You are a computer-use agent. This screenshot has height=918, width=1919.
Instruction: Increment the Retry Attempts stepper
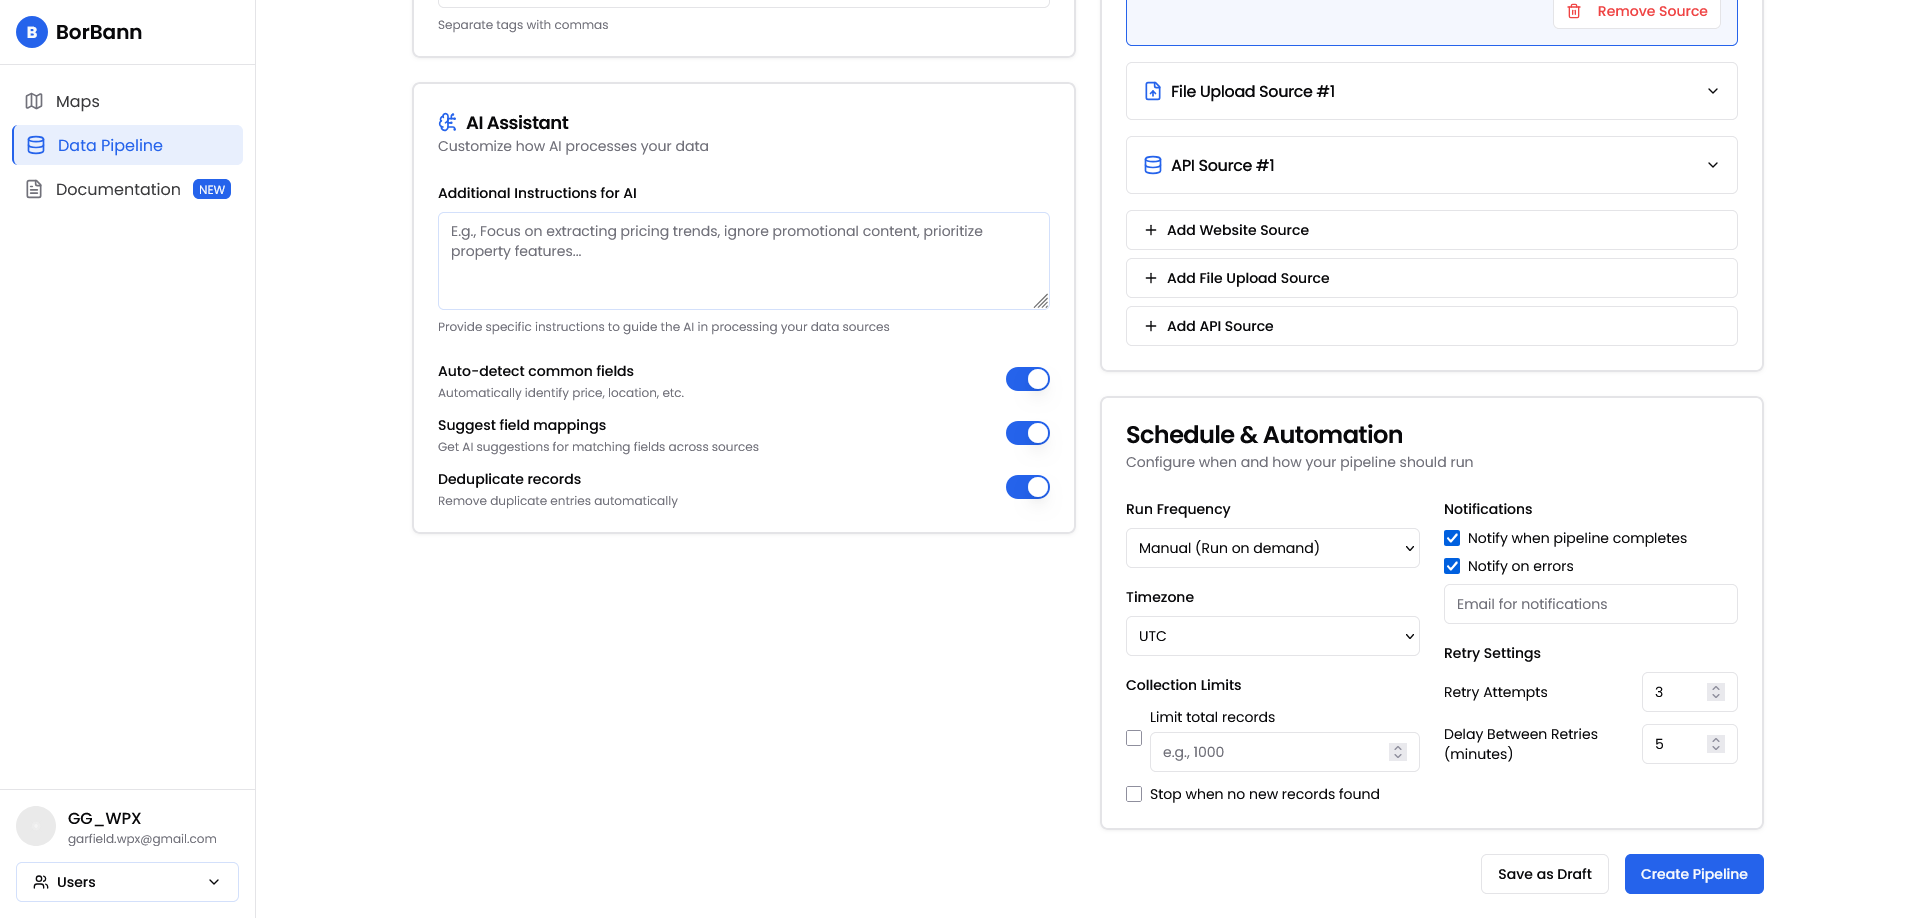pos(1716,688)
